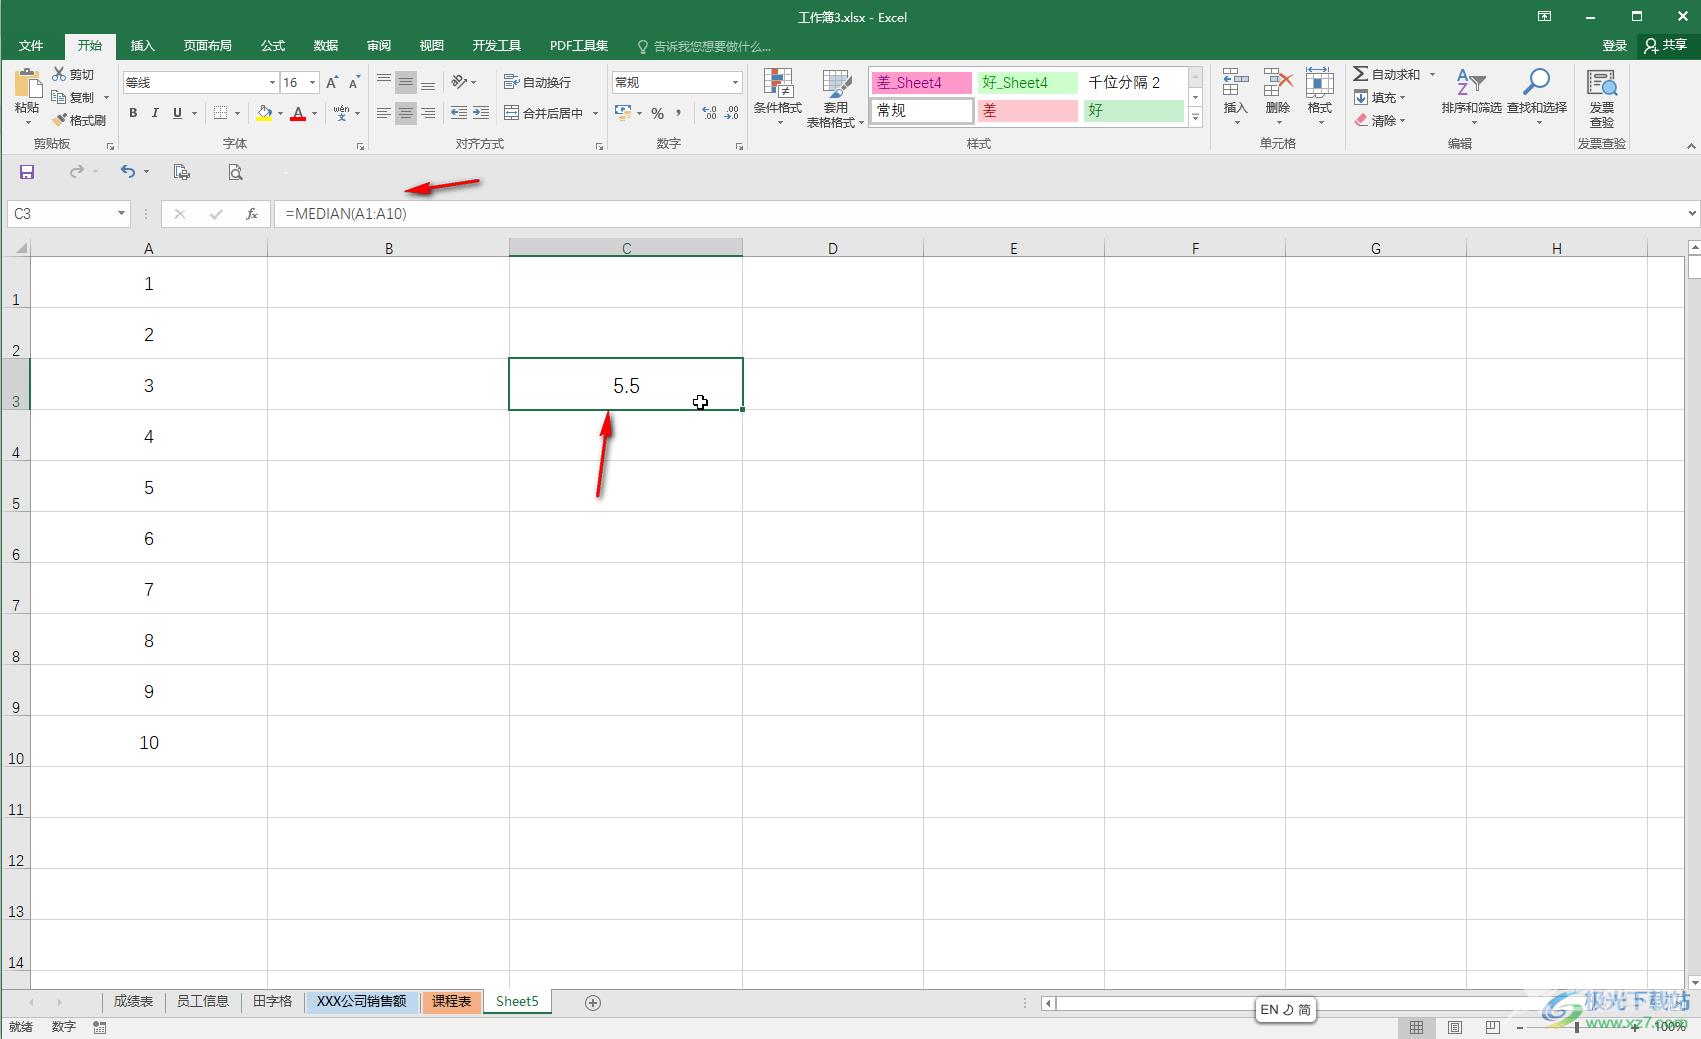Click the fill color paint bucket
This screenshot has height=1039, width=1701.
pos(264,113)
